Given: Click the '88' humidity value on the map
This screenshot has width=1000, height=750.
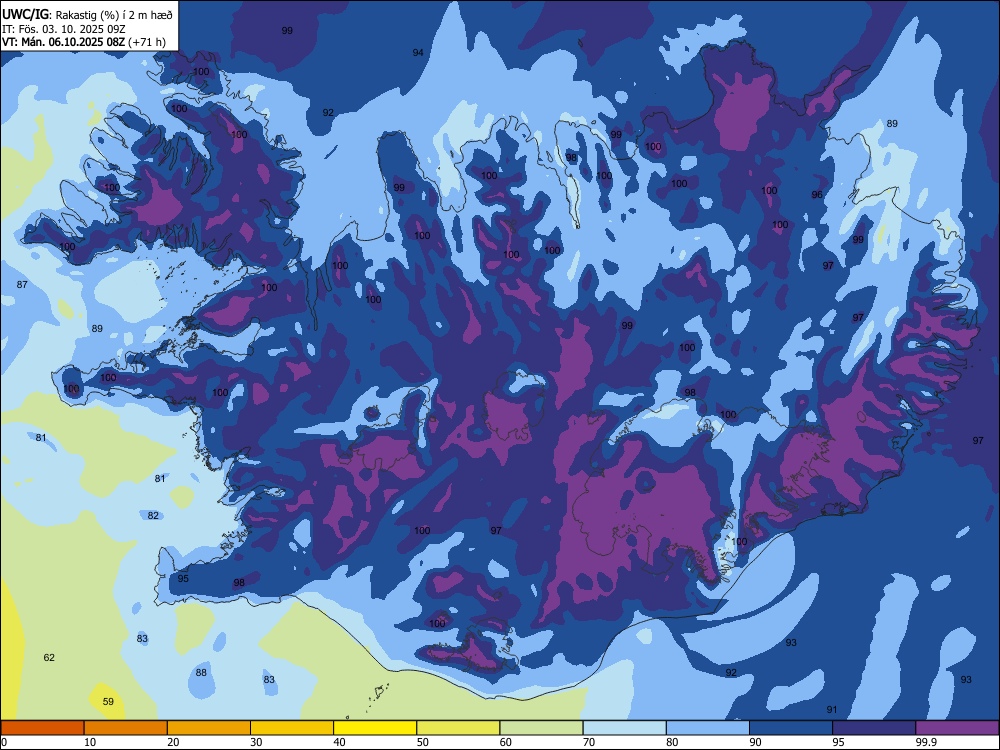Looking at the screenshot, I should [x=202, y=672].
